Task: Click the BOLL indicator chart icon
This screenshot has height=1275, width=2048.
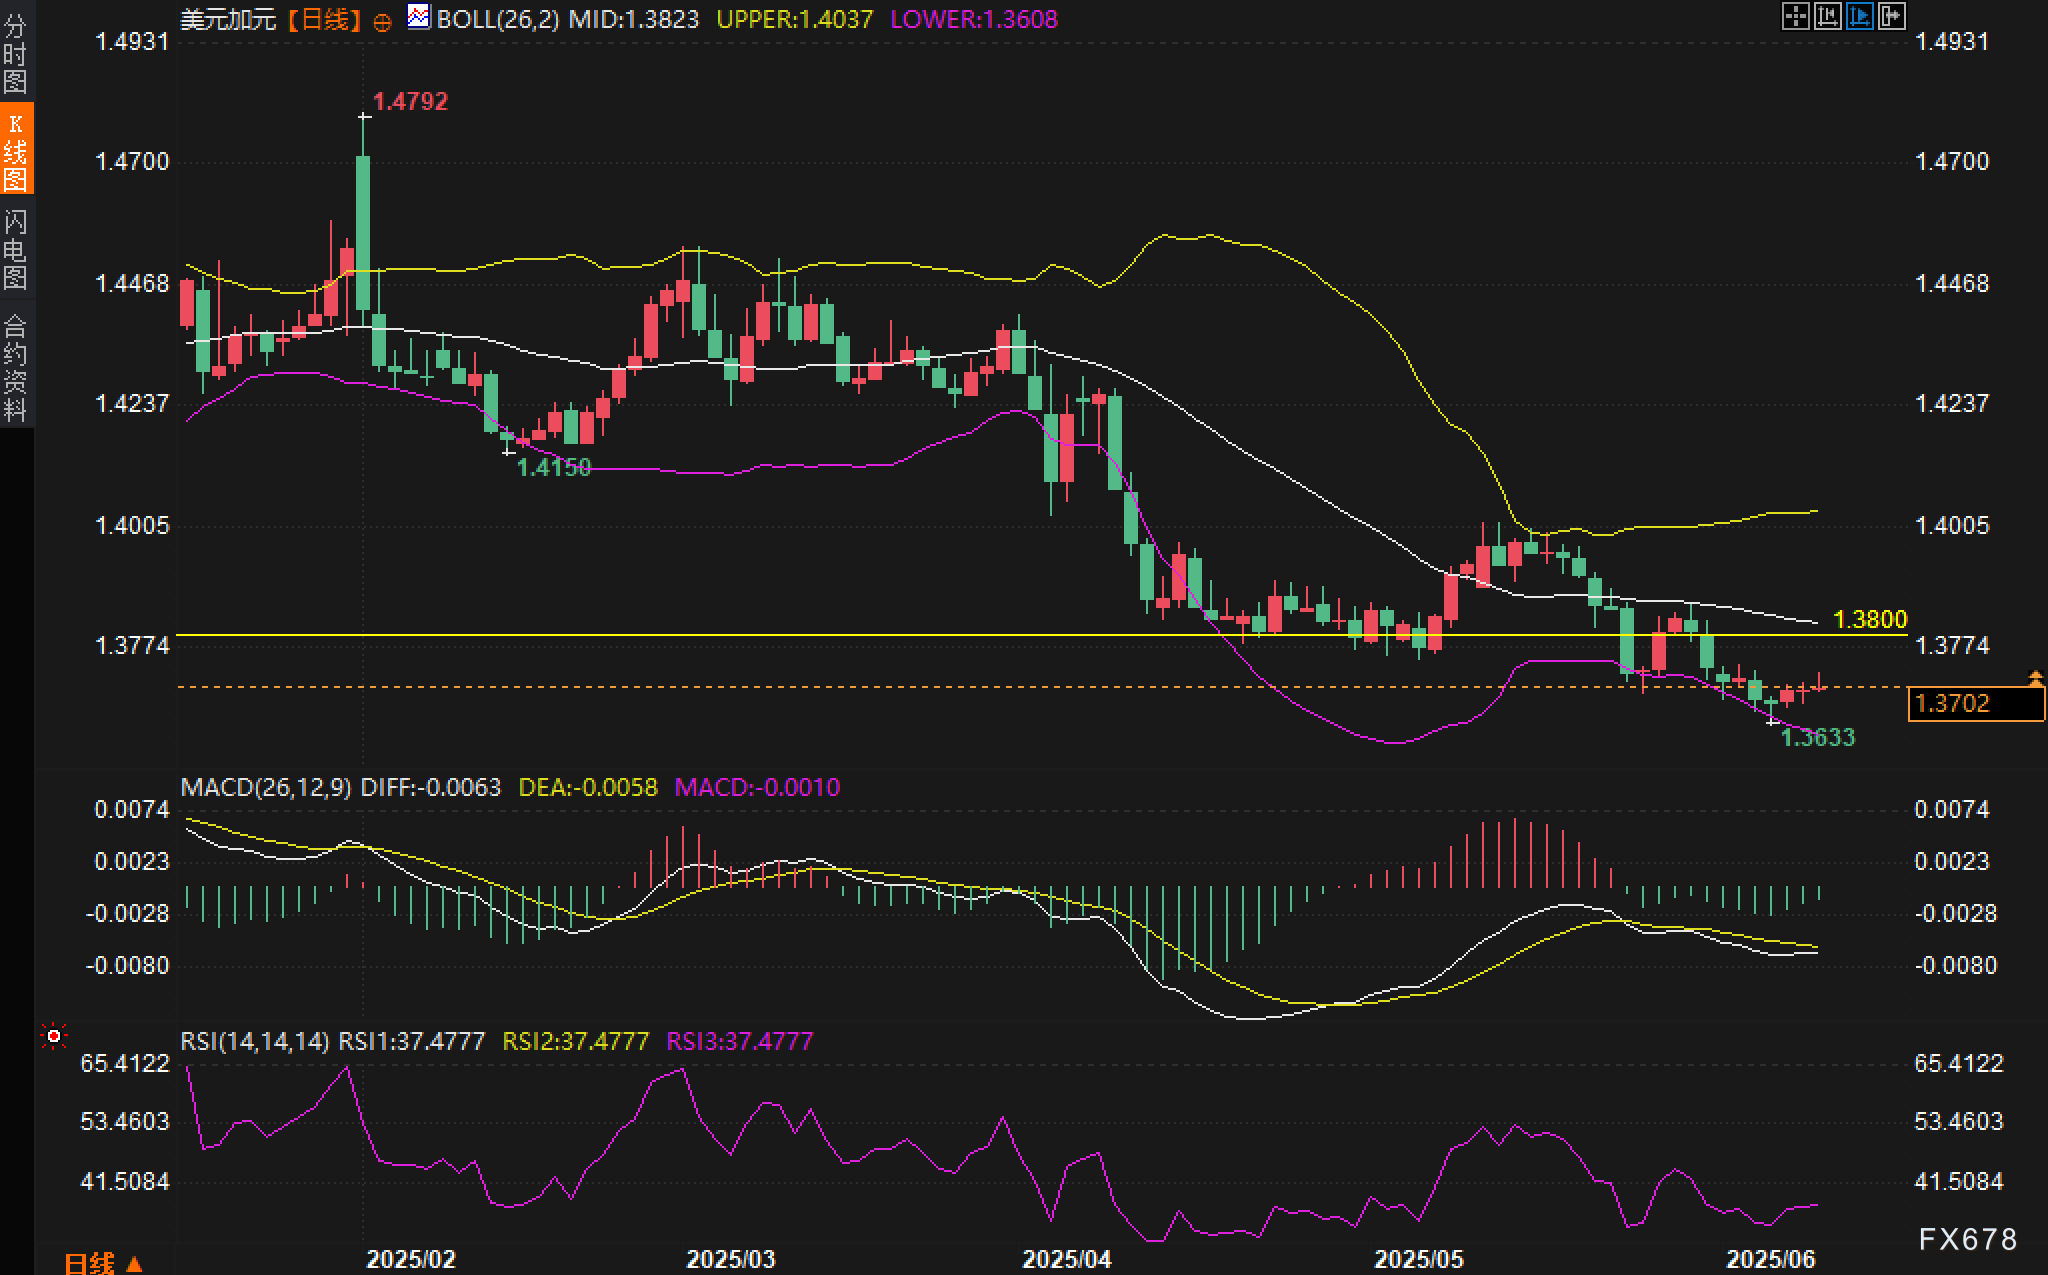Action: click(x=419, y=17)
